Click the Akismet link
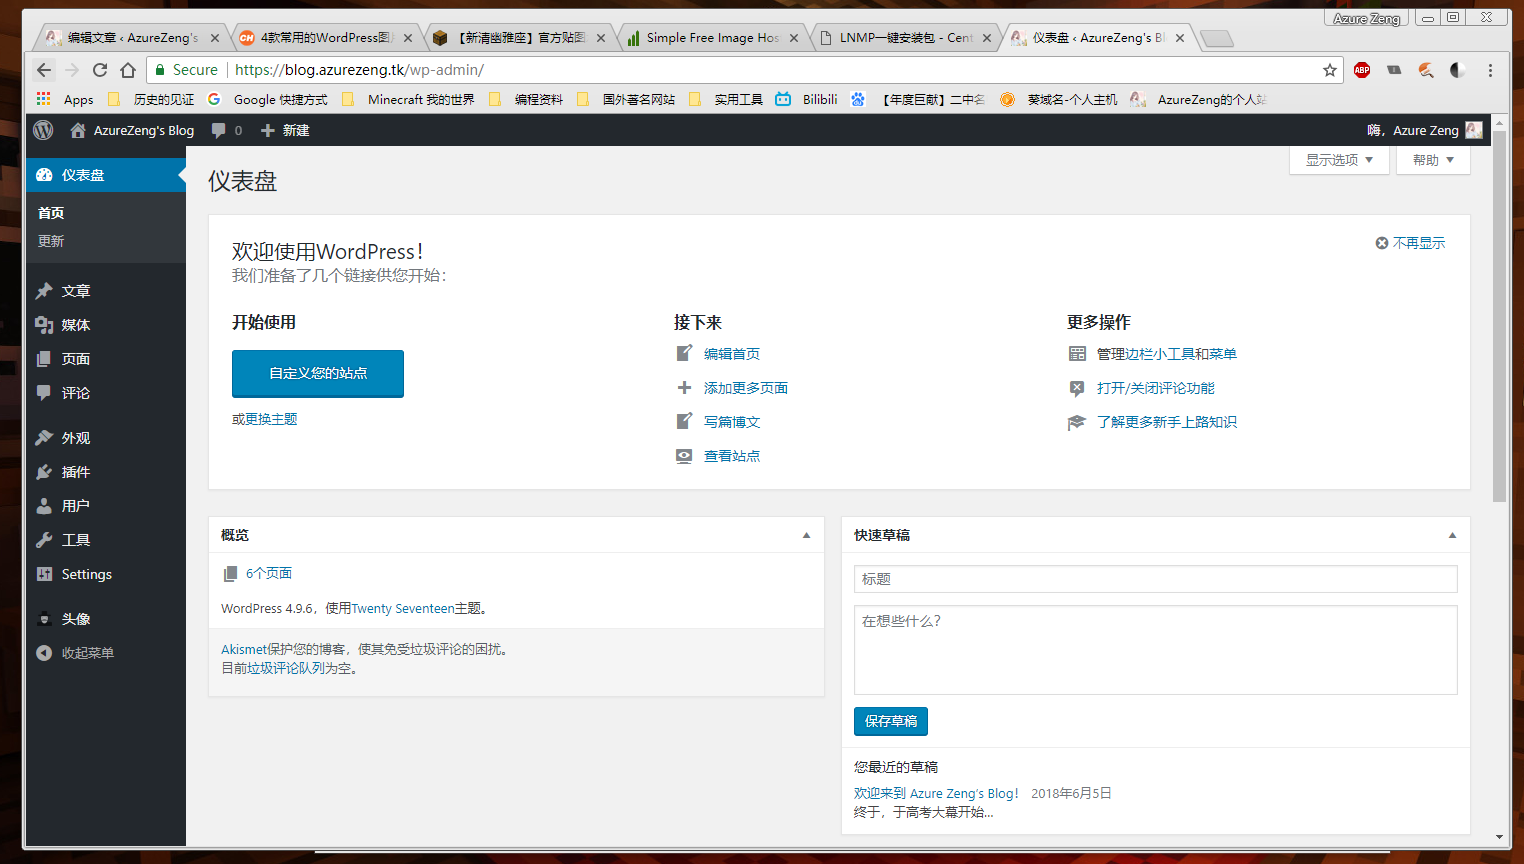The width and height of the screenshot is (1524, 864). pyautogui.click(x=244, y=649)
